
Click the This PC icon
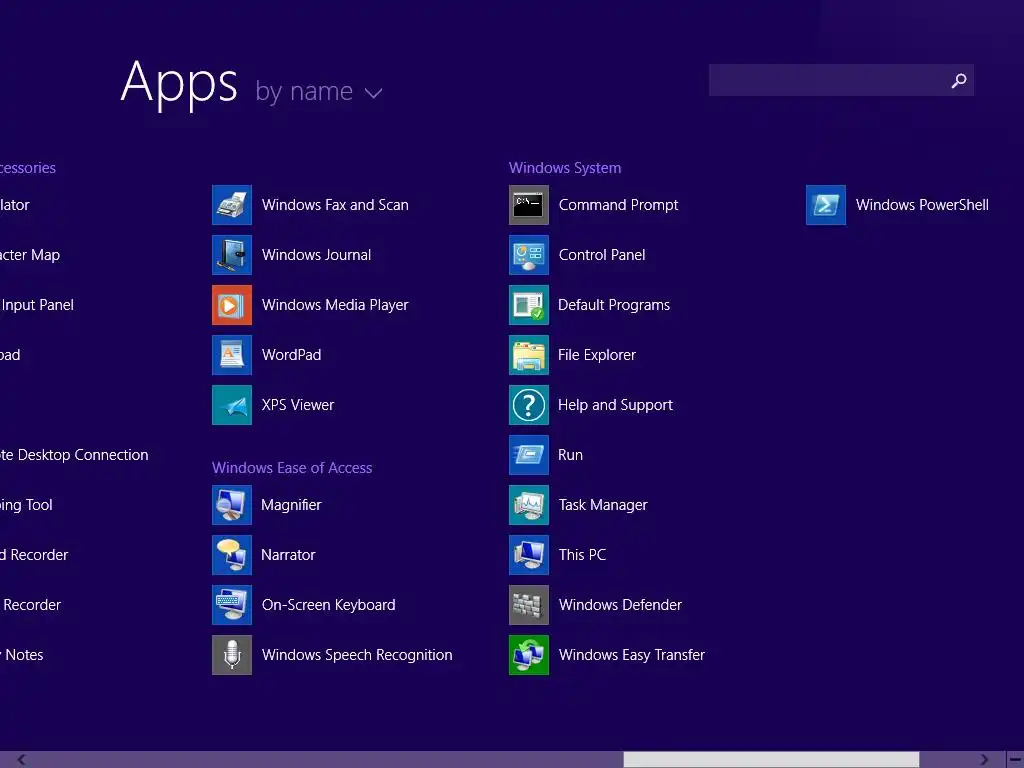pos(529,555)
